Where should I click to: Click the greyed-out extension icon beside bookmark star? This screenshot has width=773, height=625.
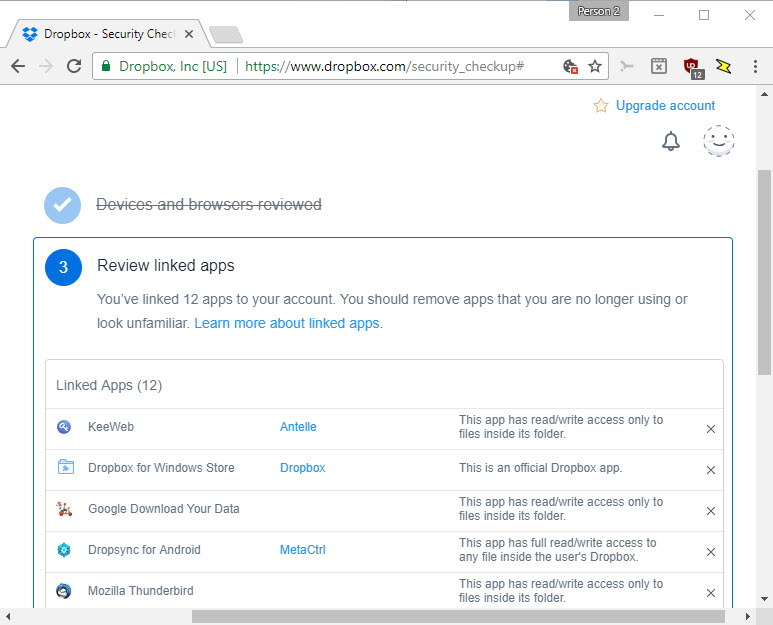point(627,66)
